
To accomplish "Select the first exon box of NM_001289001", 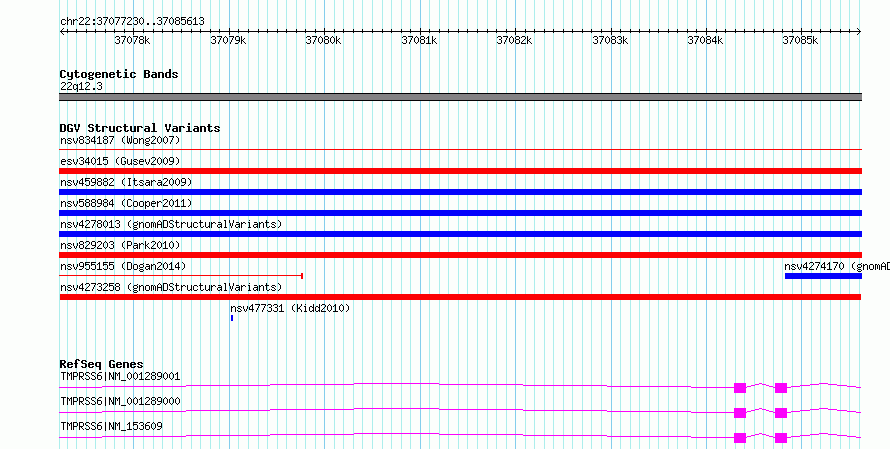I will 740,388.
